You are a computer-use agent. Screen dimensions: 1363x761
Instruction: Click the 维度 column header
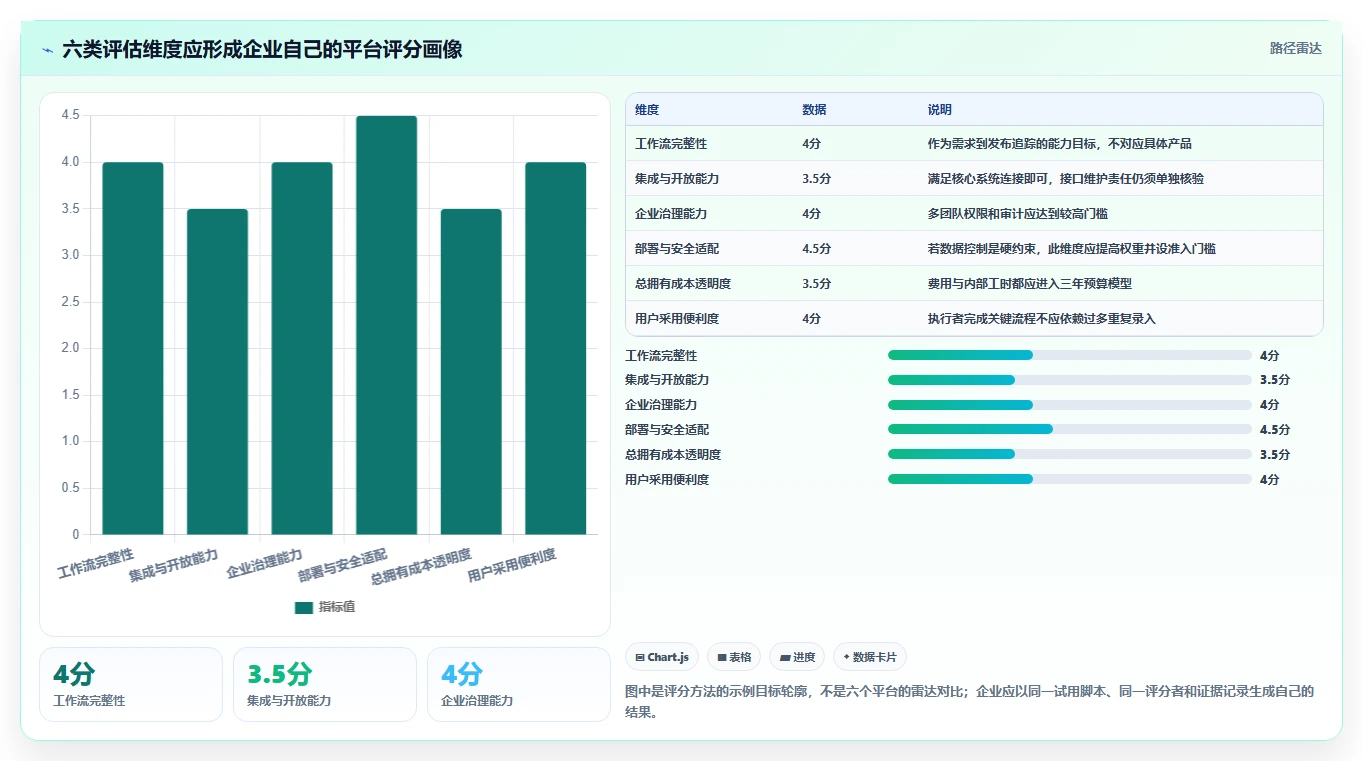(x=647, y=110)
